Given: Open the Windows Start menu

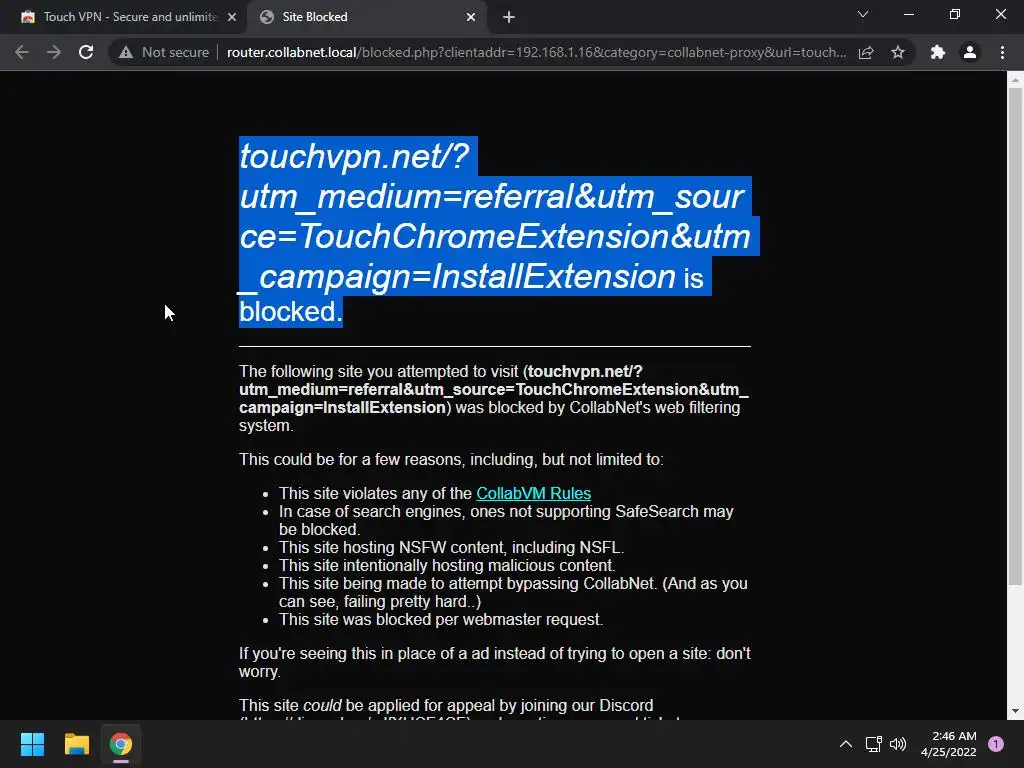Looking at the screenshot, I should tap(32, 744).
